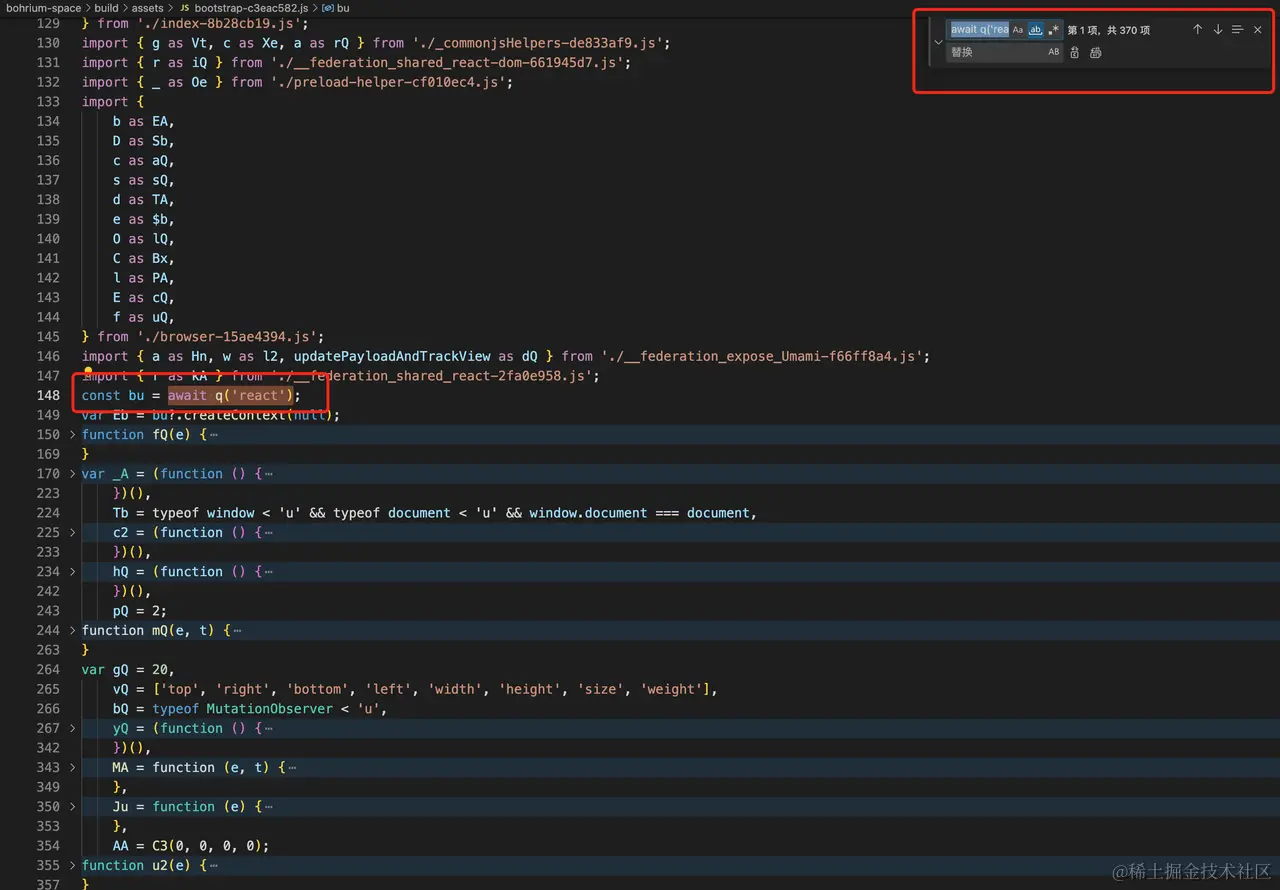Viewport: 1280px width, 890px height.
Task: Click 'AA = C3(0, 0, 0, 0);' on line 354
Action: 191,845
